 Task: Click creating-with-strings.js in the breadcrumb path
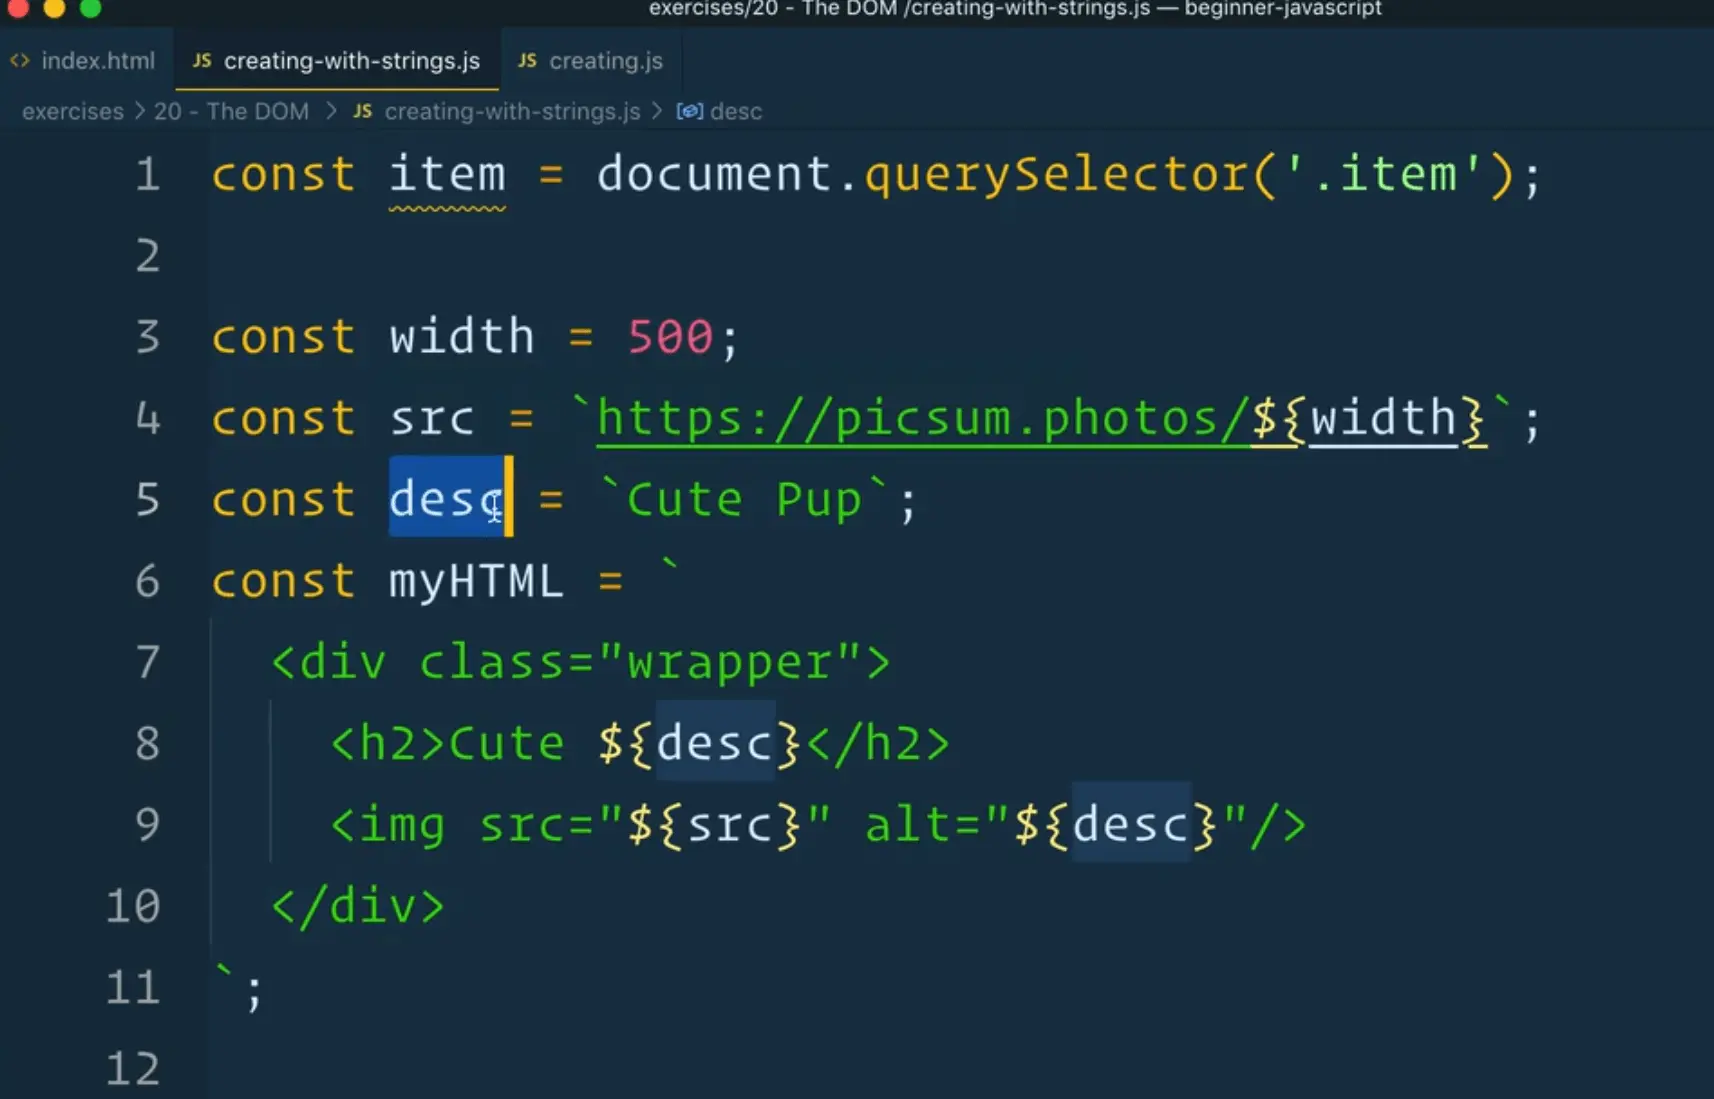(512, 111)
